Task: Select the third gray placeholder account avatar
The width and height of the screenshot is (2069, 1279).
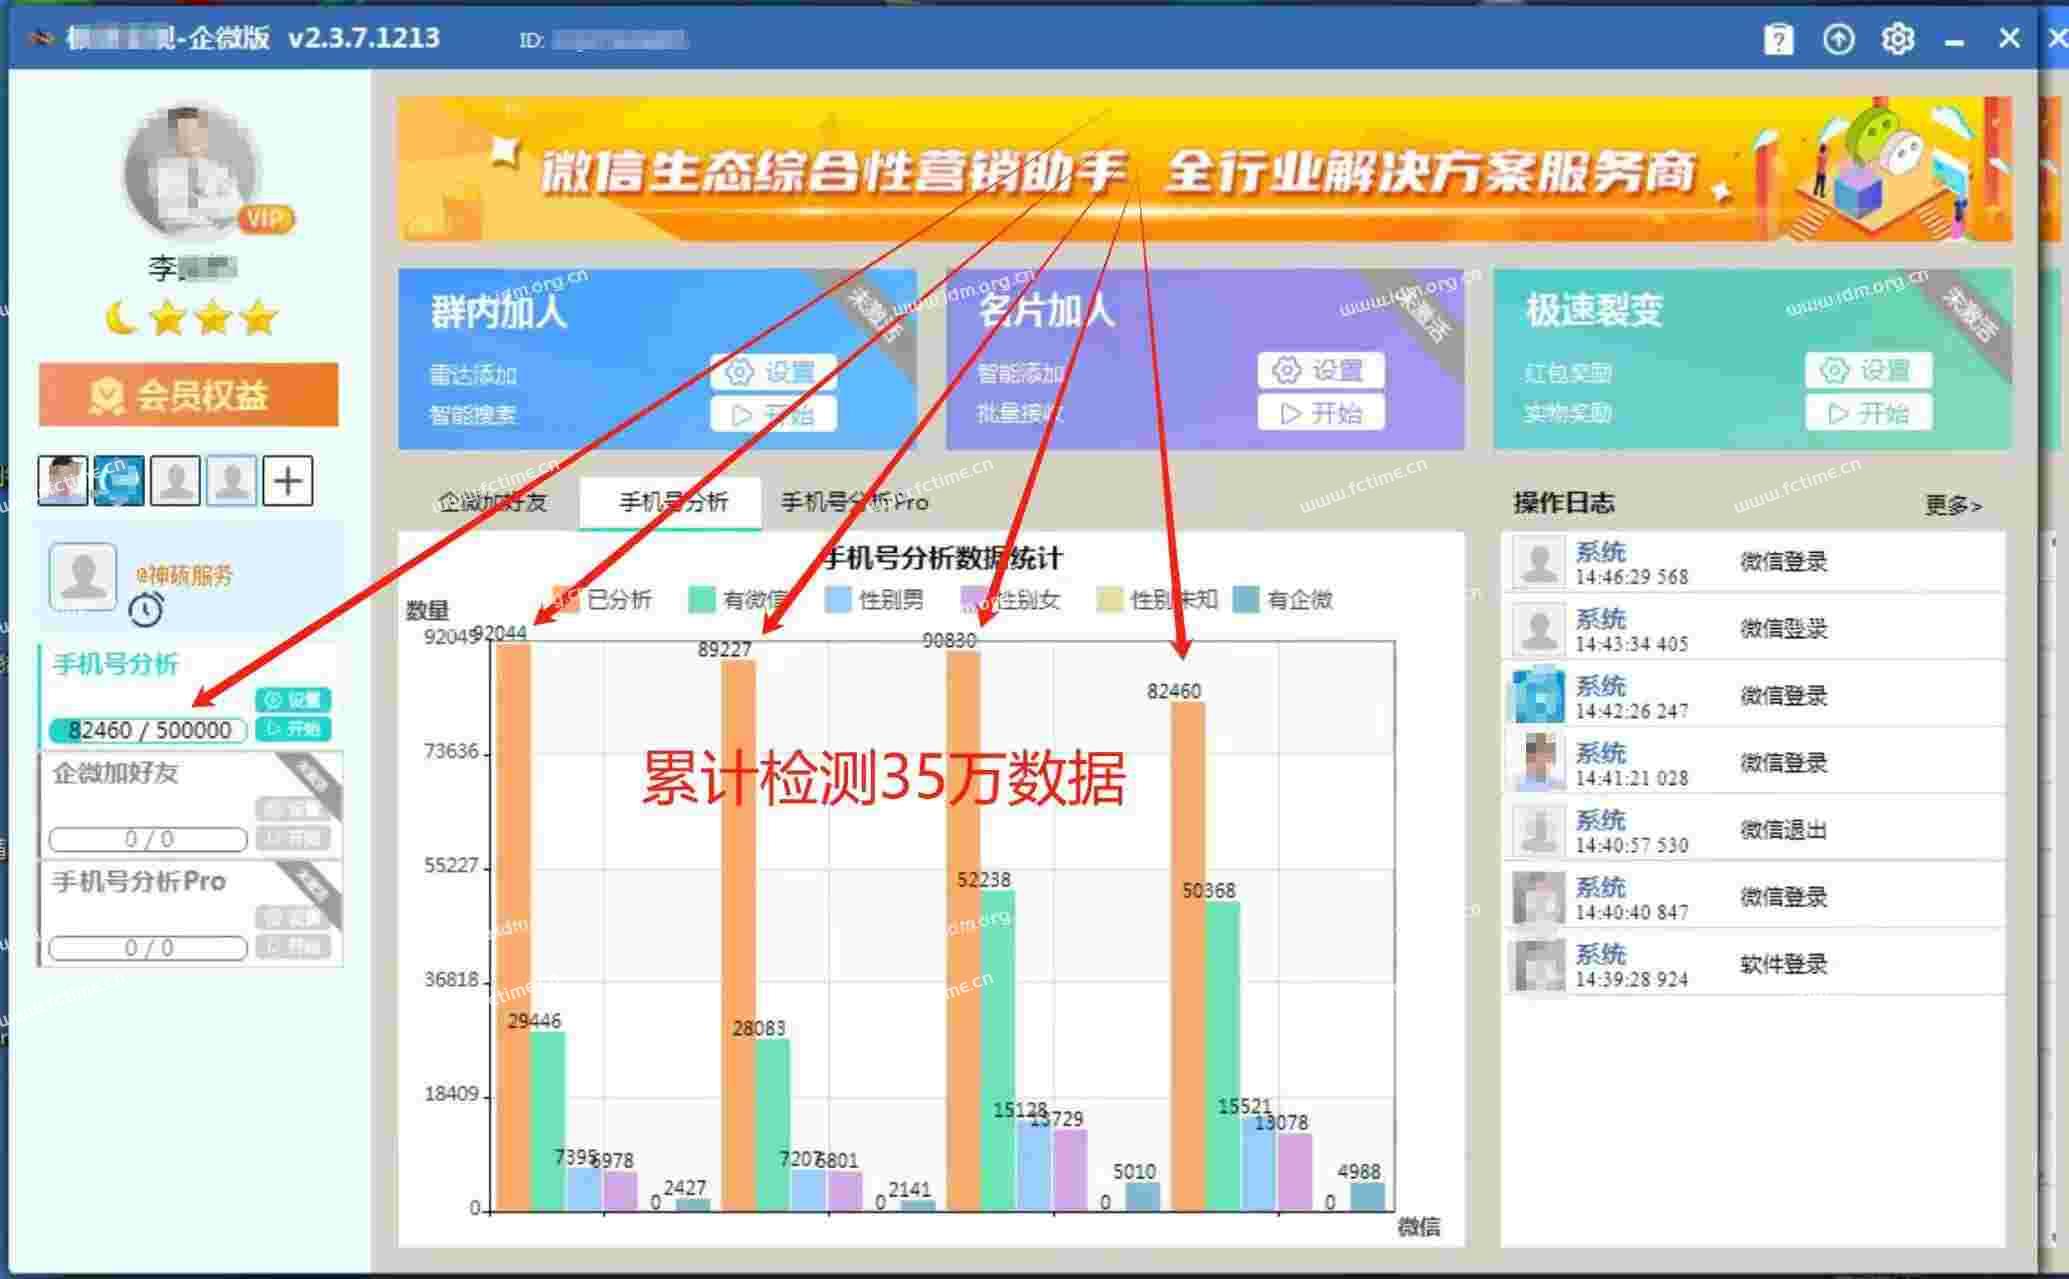Action: point(175,480)
